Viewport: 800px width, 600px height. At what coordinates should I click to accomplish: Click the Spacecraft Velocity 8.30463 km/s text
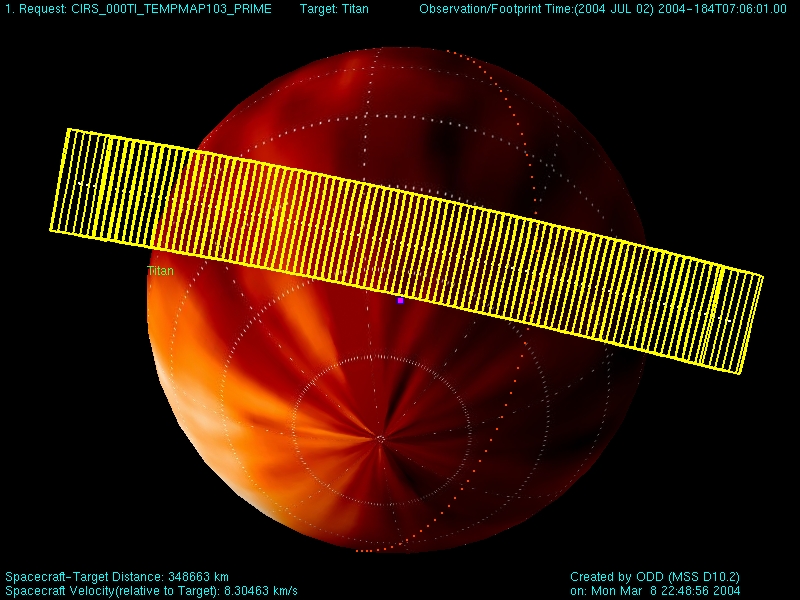[x=152, y=591]
